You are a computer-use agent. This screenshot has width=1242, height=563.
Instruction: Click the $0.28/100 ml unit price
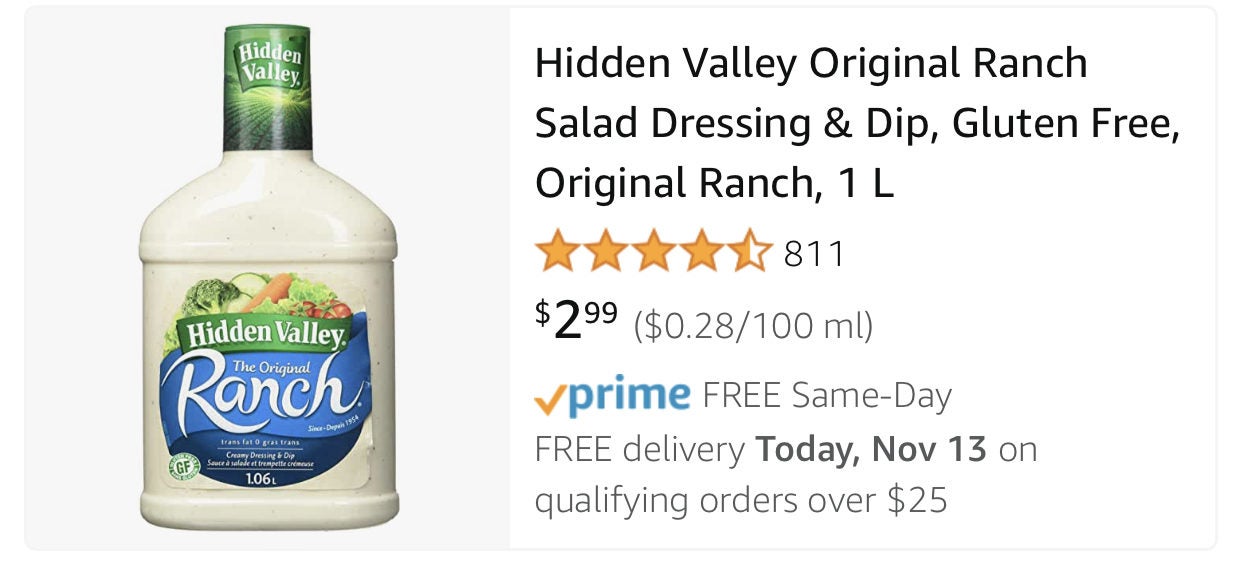pos(753,325)
